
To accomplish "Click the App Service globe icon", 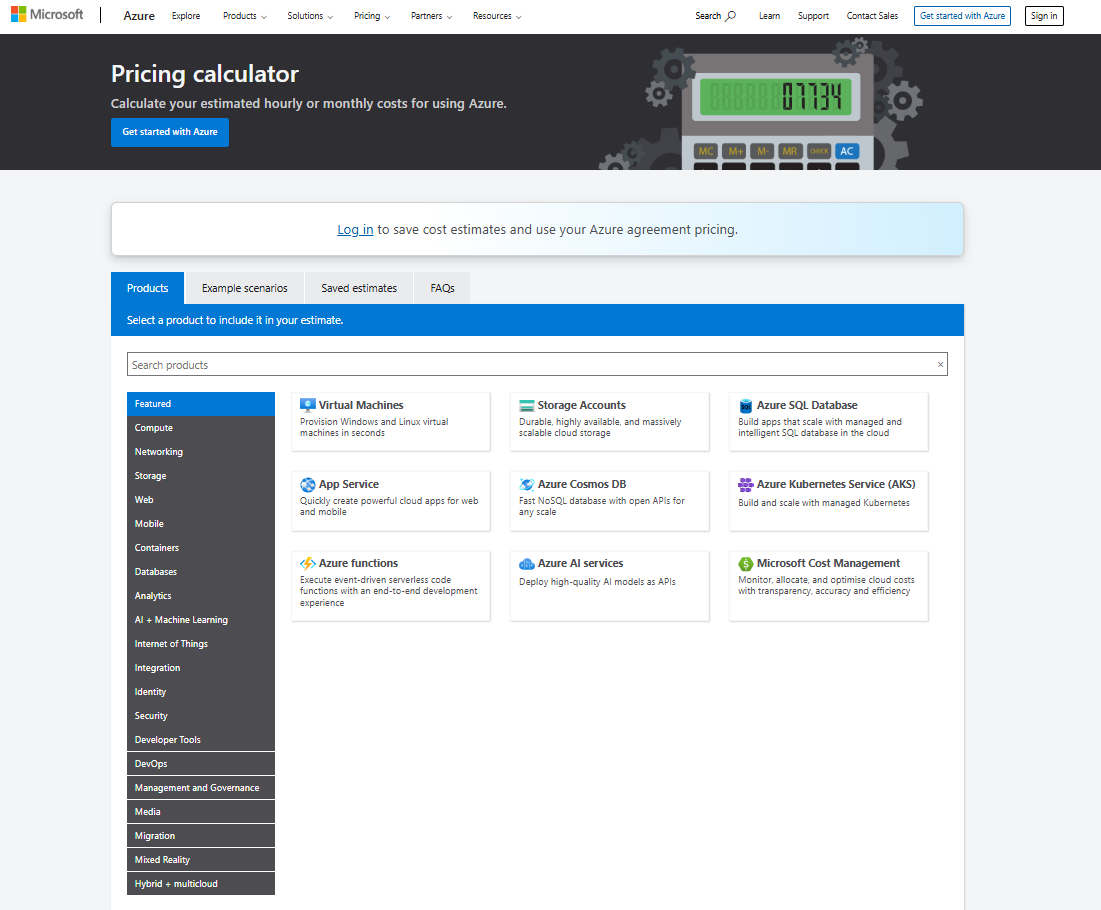I will coord(308,484).
